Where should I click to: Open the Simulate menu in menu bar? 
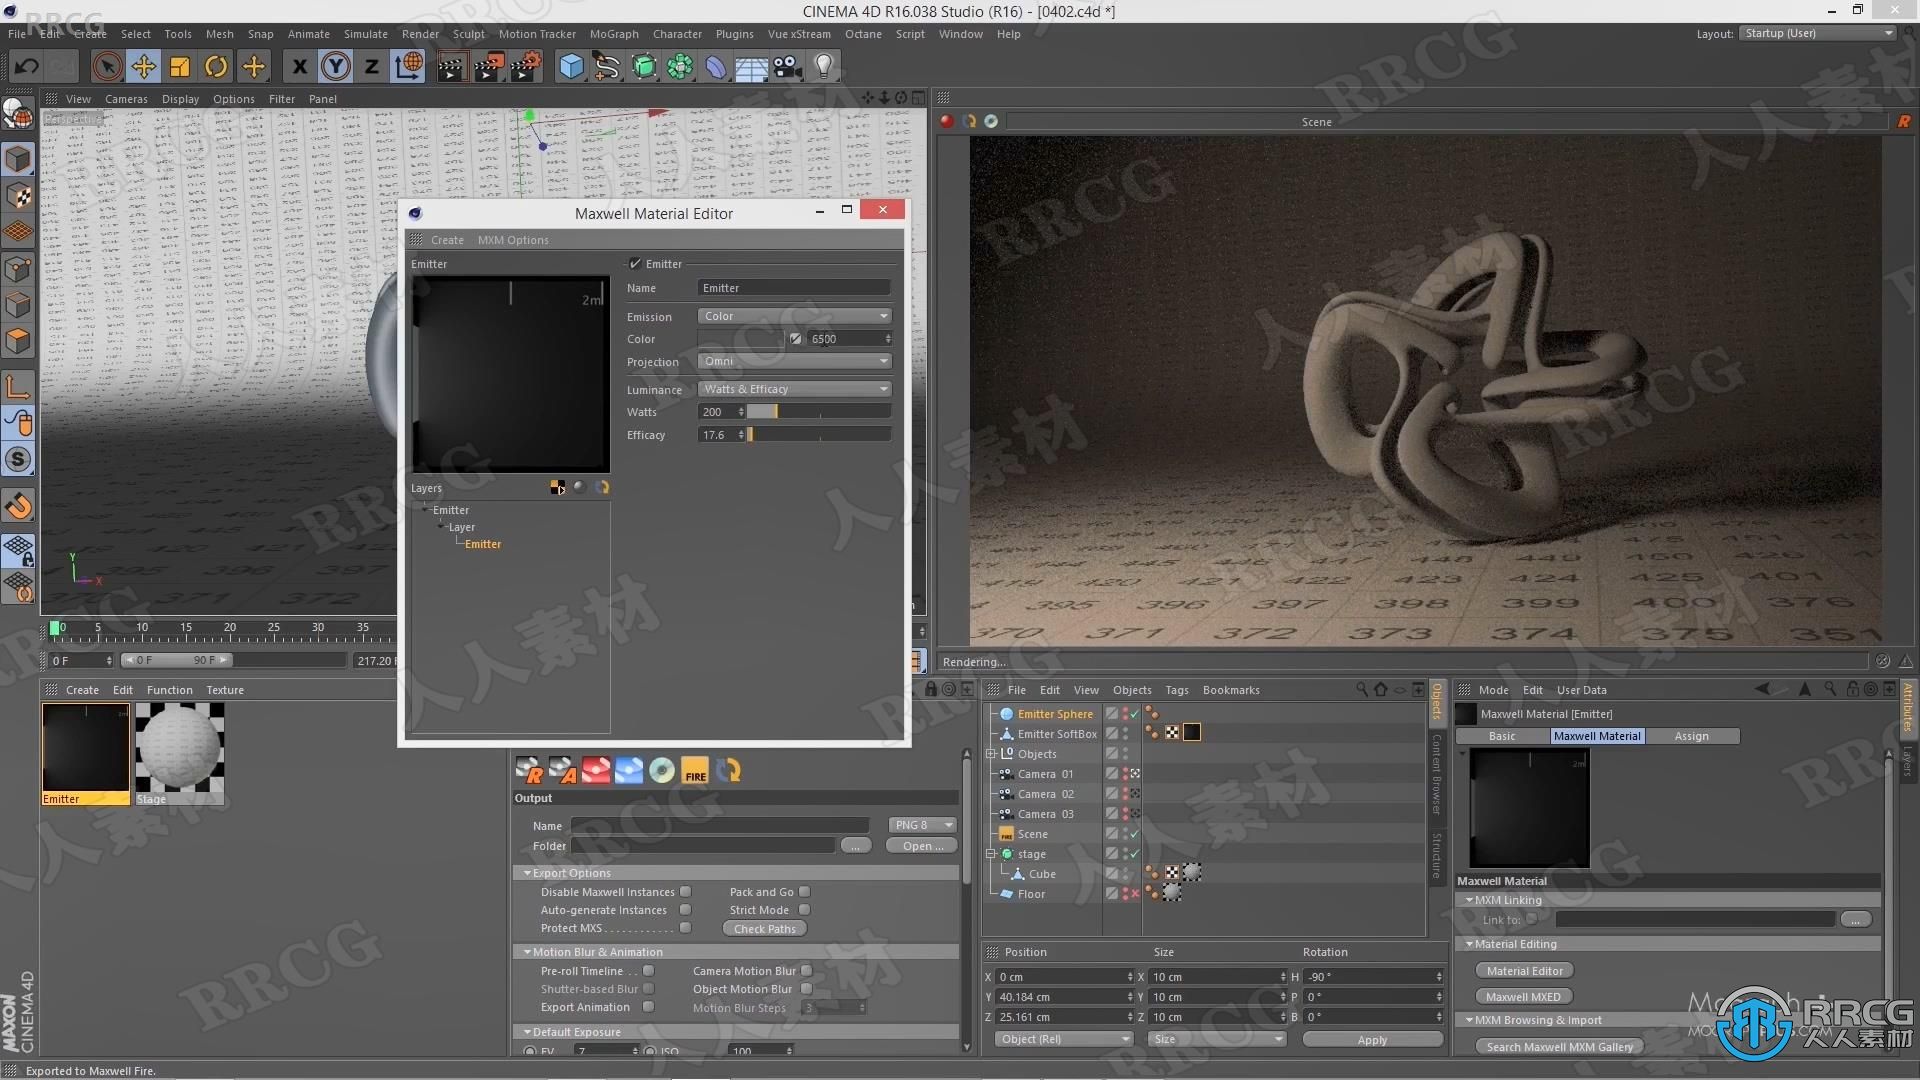click(x=367, y=33)
